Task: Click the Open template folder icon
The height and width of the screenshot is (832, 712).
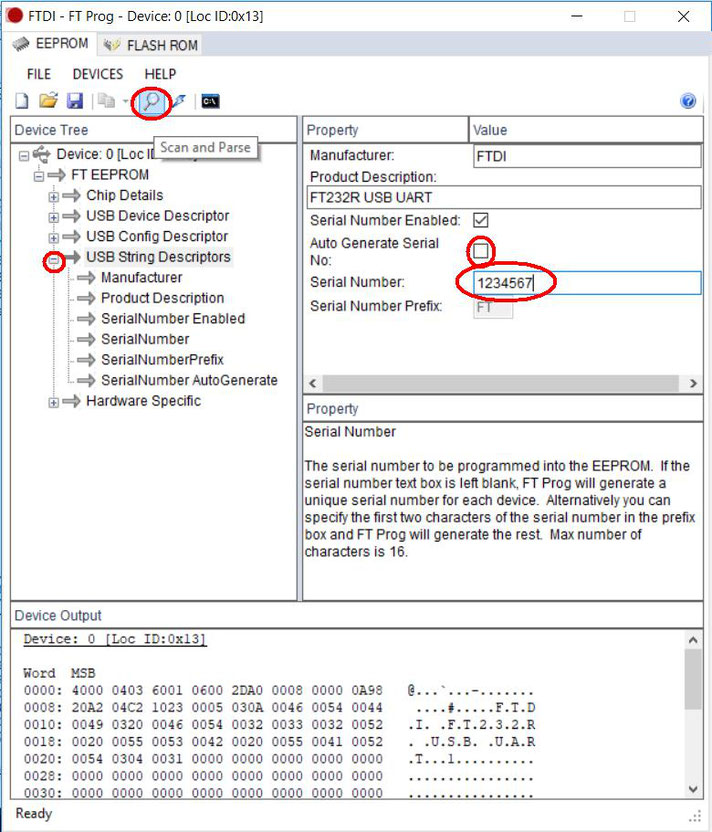Action: point(48,100)
